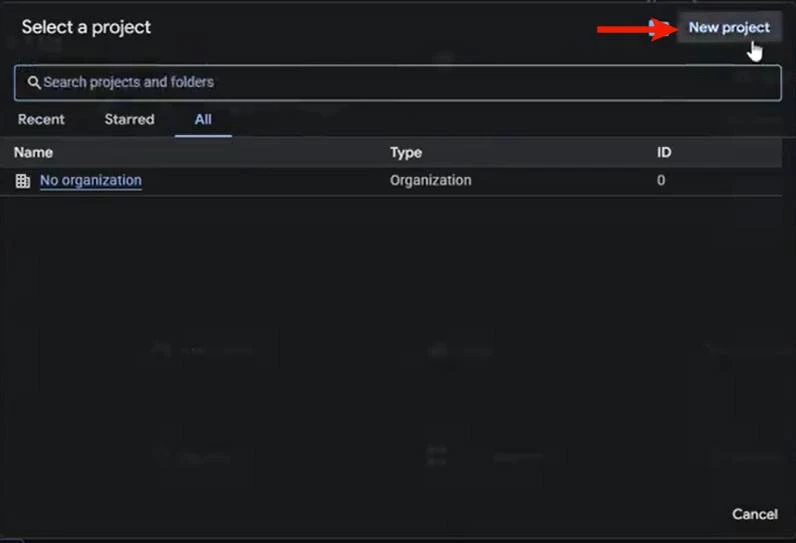Viewport: 796px width, 543px height.
Task: Click the Name column header
Action: coord(34,152)
